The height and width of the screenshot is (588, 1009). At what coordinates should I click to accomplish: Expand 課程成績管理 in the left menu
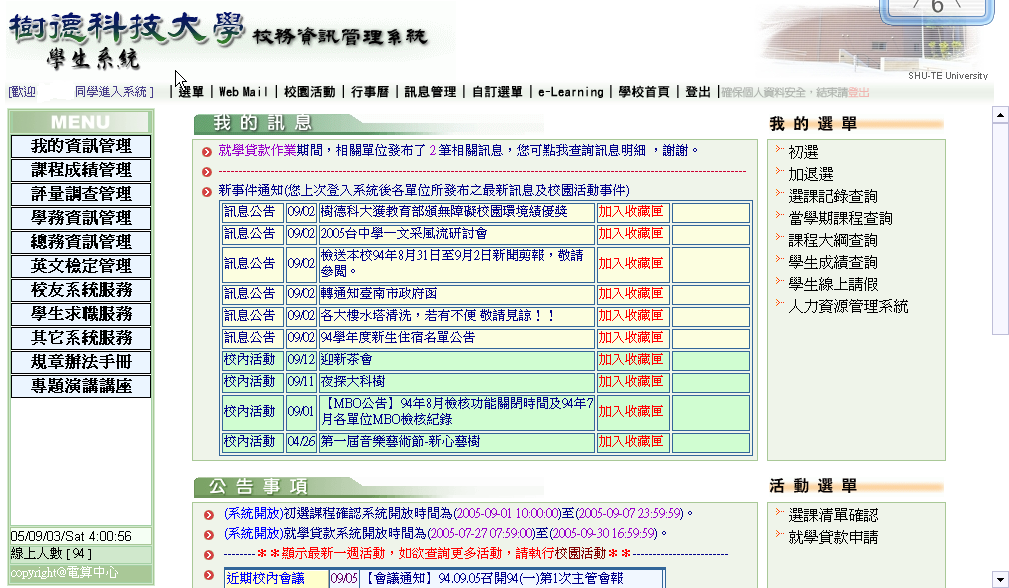[81, 170]
